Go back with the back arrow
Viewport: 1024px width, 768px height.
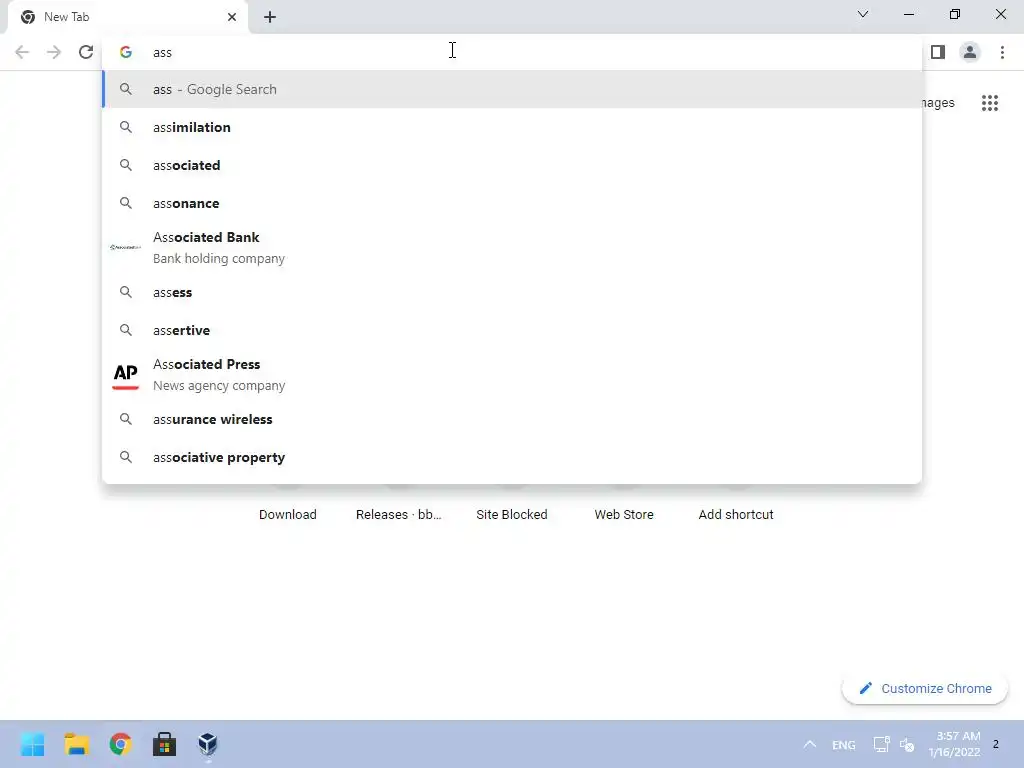pos(22,52)
